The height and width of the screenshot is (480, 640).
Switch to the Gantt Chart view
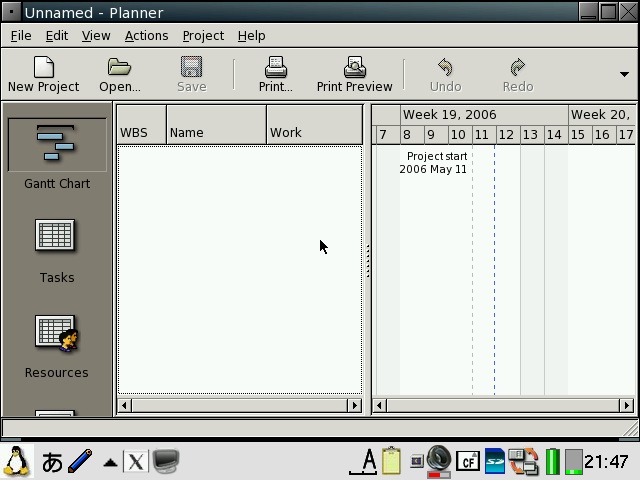coord(57,155)
